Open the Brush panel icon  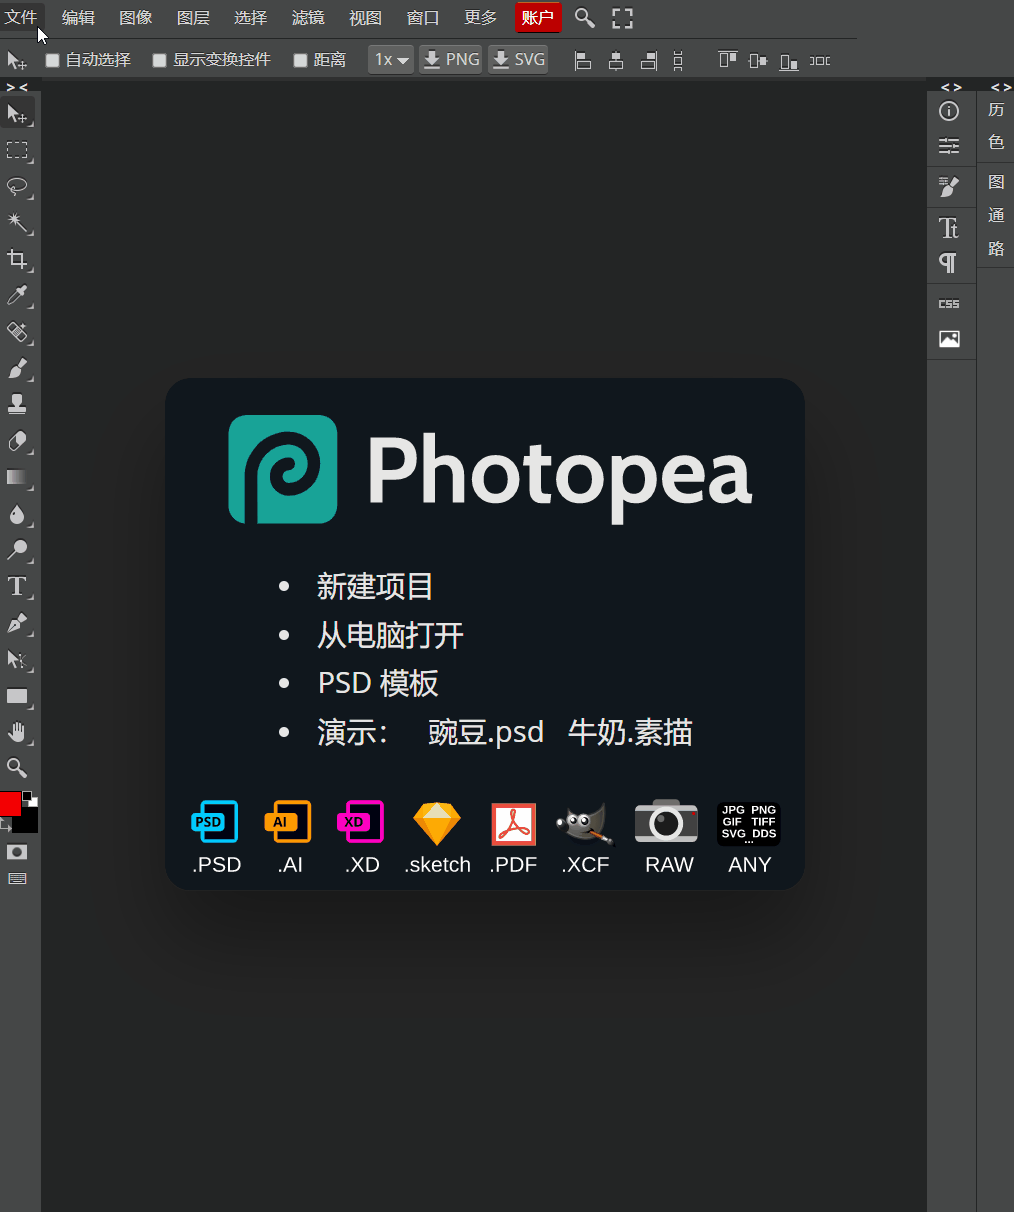coord(949,186)
